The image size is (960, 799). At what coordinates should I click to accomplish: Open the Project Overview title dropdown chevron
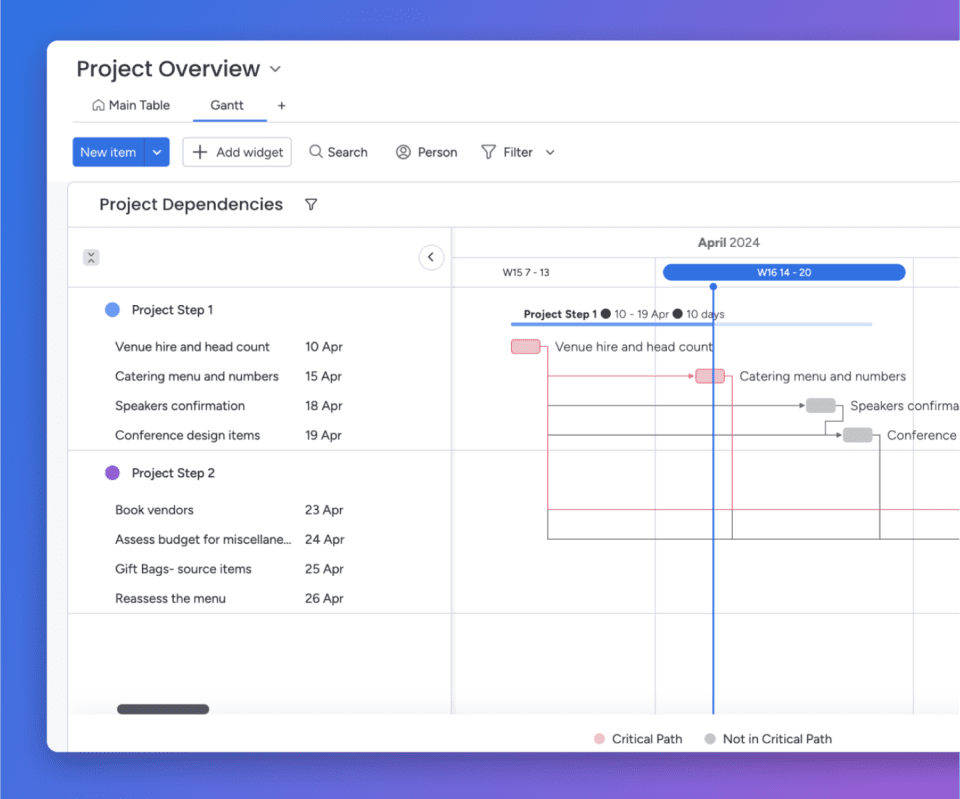[276, 69]
